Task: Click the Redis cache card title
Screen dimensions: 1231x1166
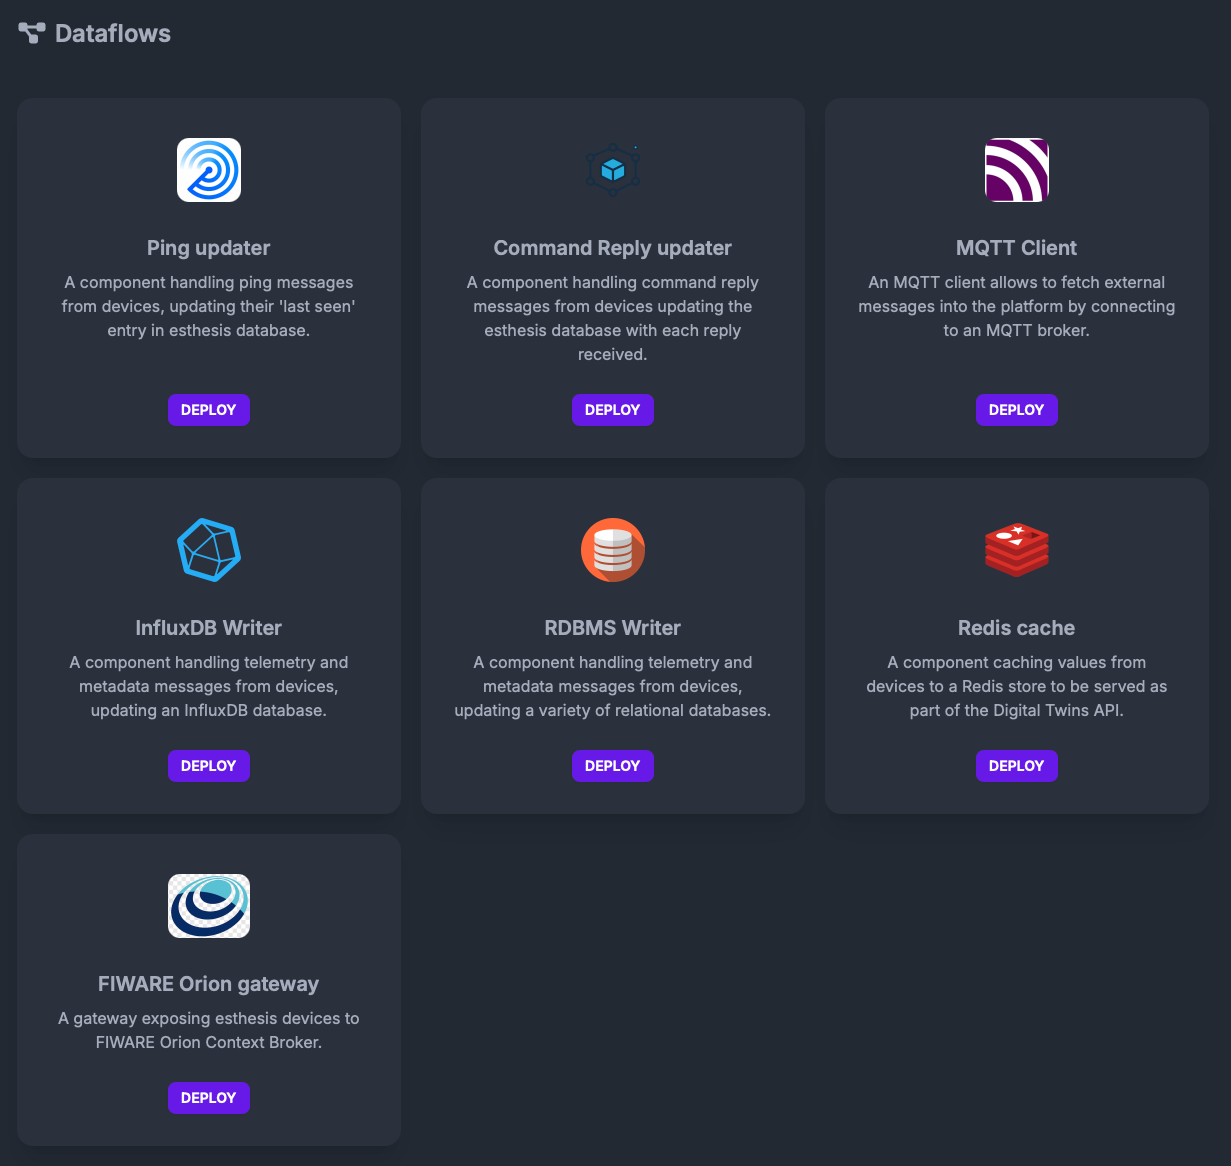Action: click(1016, 628)
